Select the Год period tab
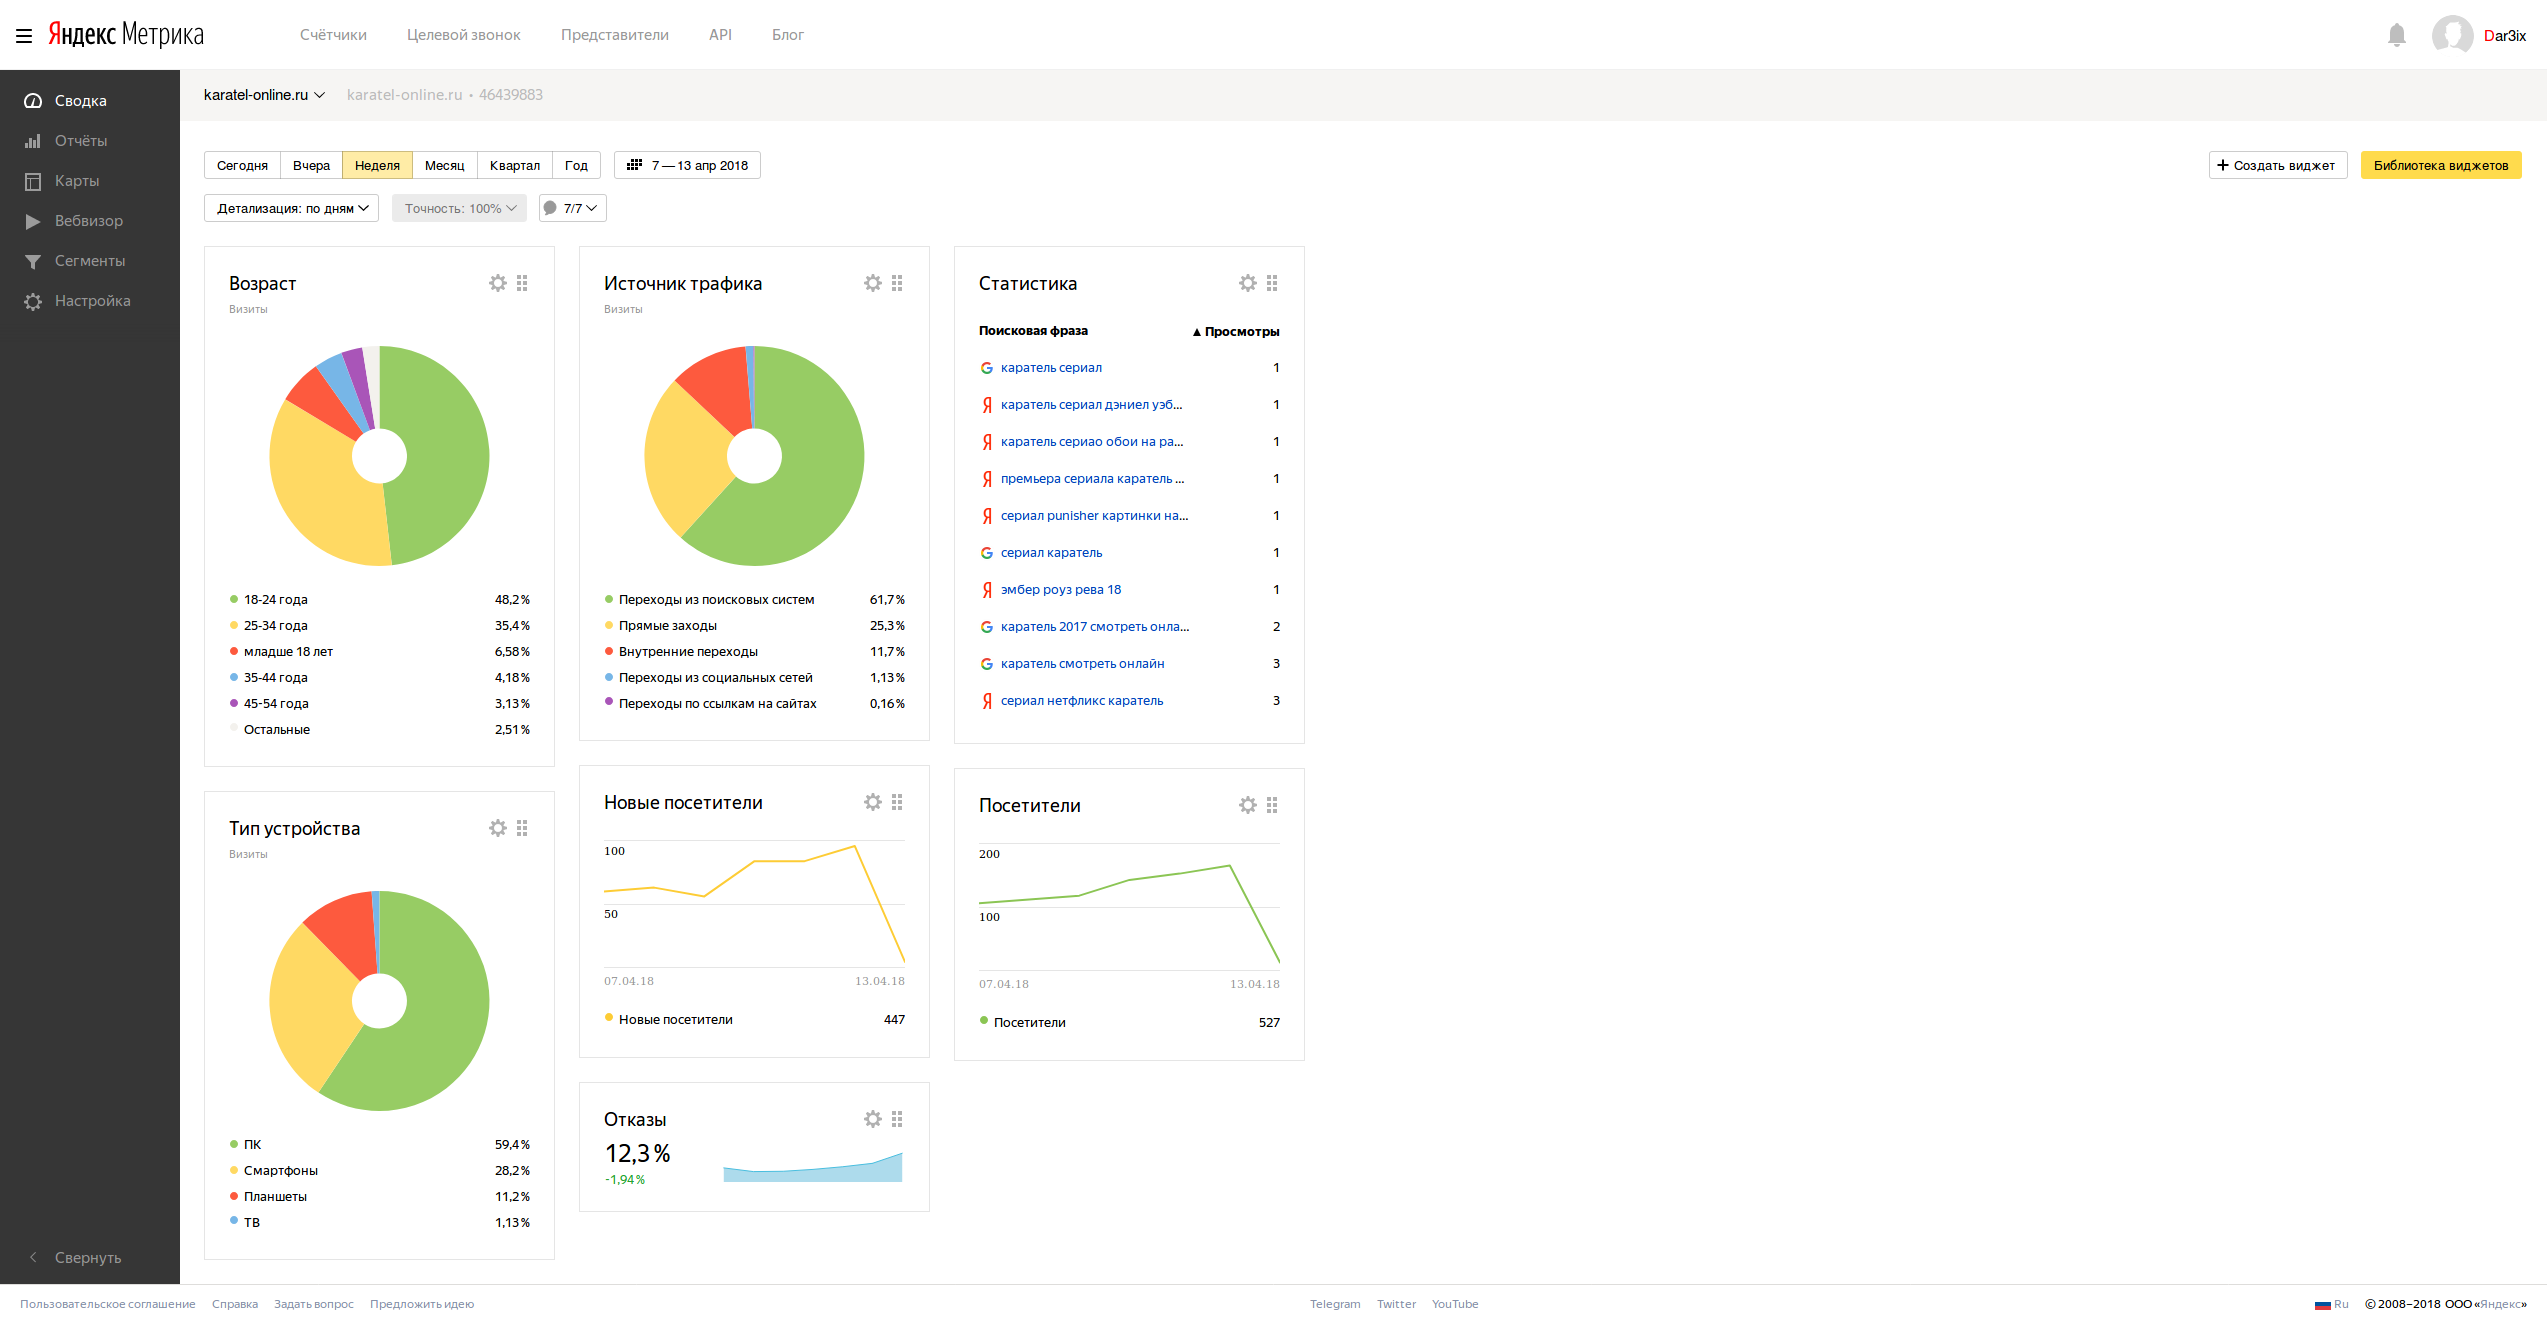The width and height of the screenshot is (2547, 1322). pos(576,165)
